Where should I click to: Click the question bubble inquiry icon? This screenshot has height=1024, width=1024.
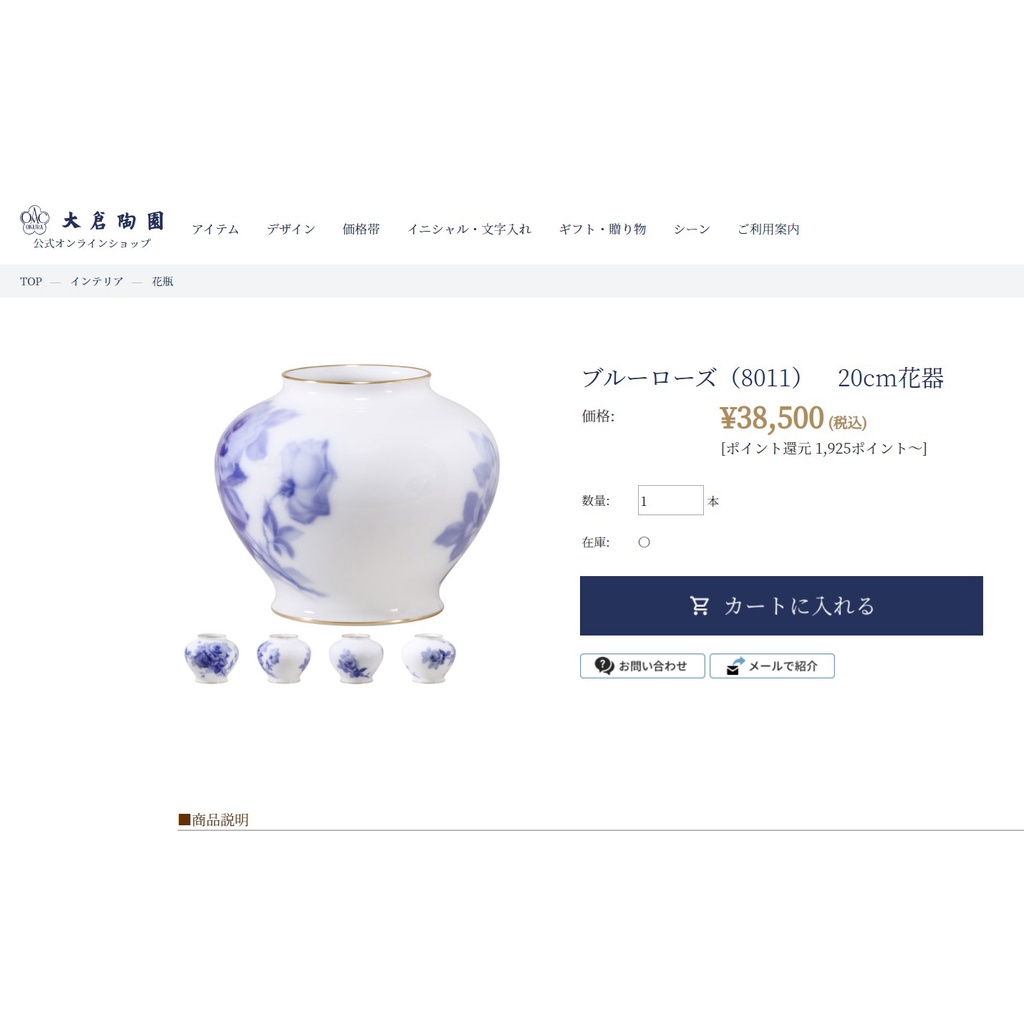coord(603,665)
